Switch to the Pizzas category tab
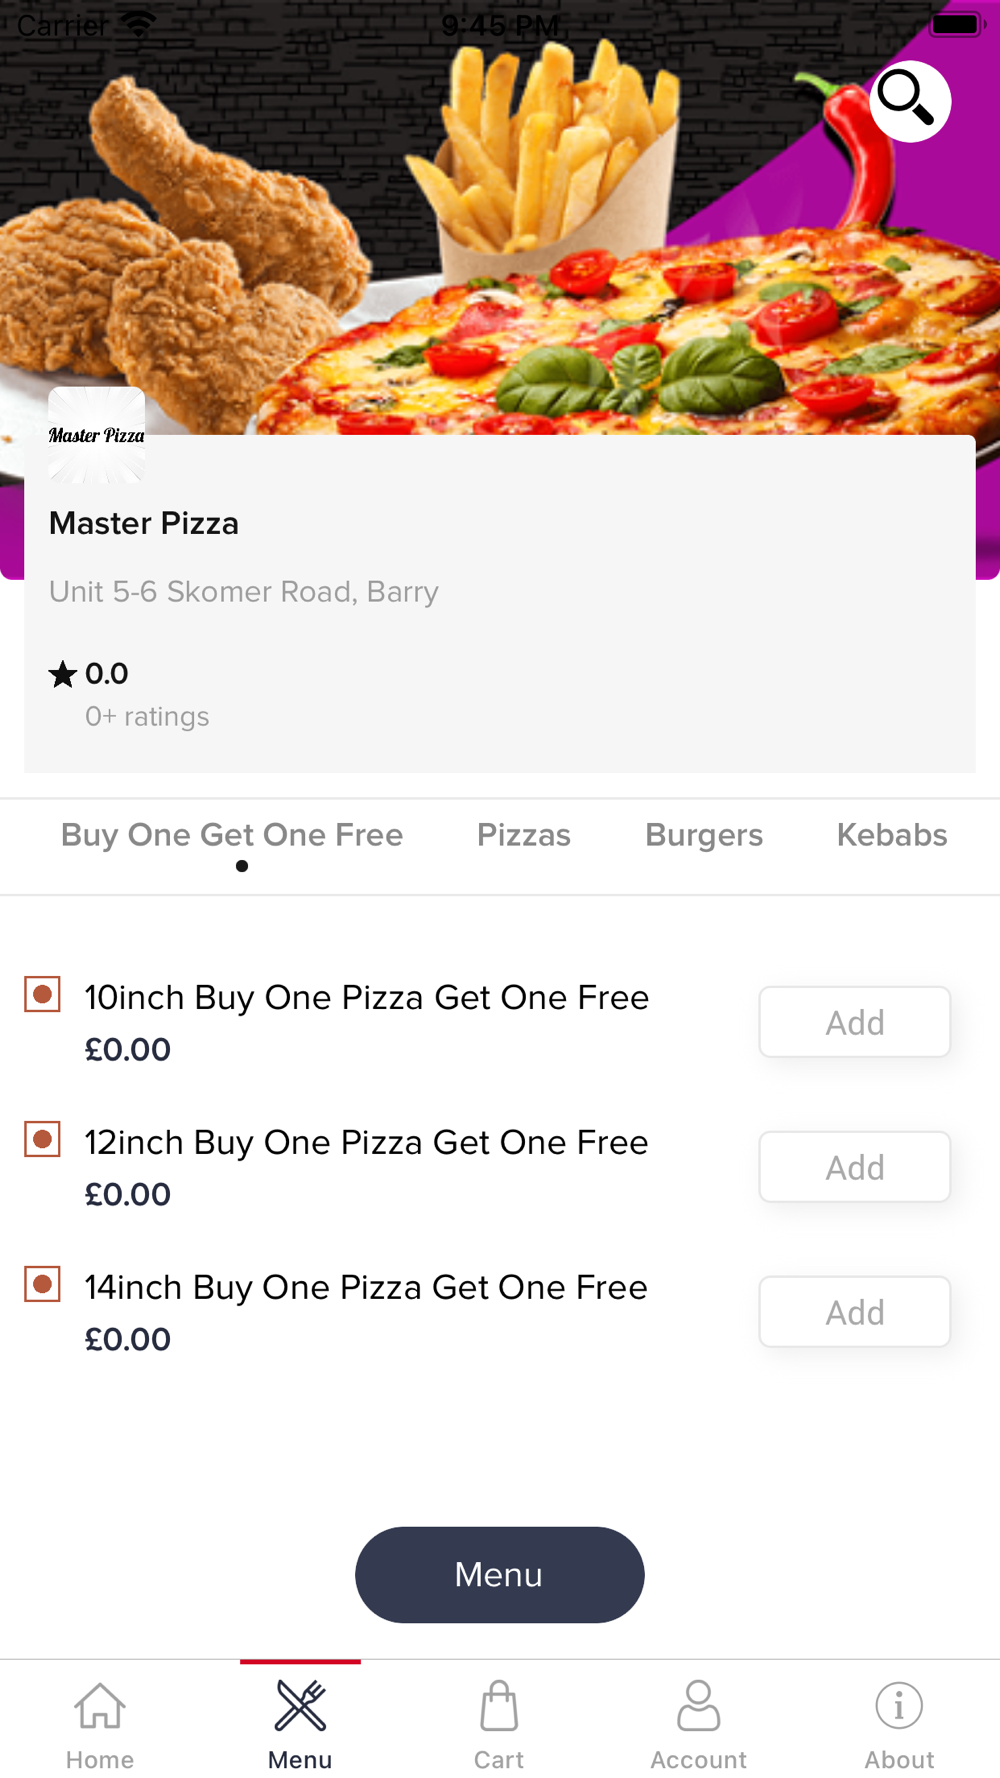Image resolution: width=1000 pixels, height=1778 pixels. point(523,835)
